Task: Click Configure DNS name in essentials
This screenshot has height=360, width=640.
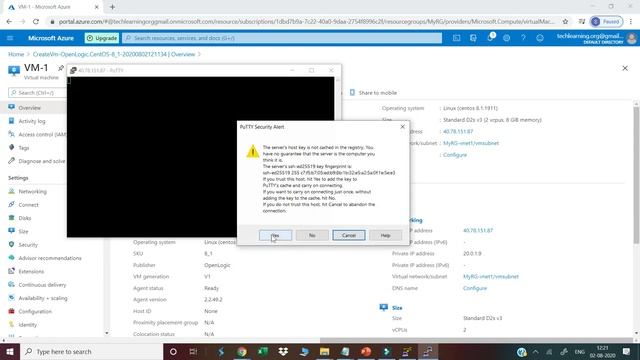Action: pyautogui.click(x=455, y=155)
